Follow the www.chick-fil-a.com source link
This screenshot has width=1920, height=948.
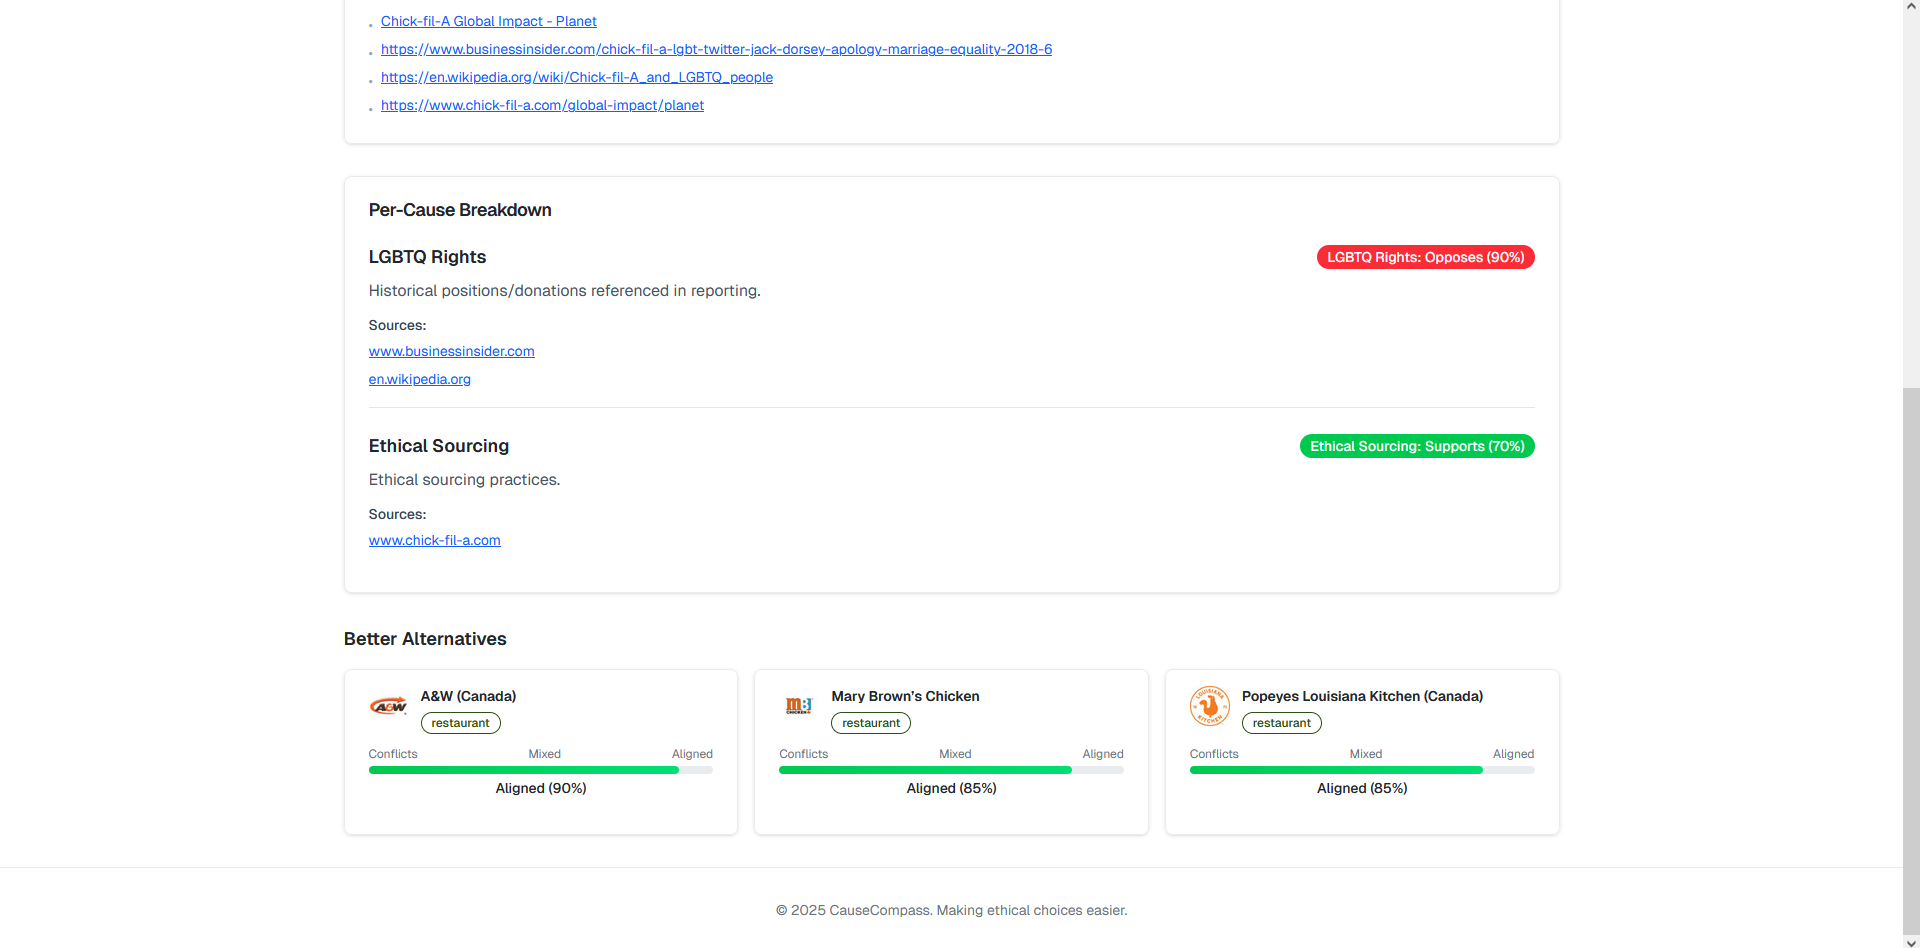[435, 540]
